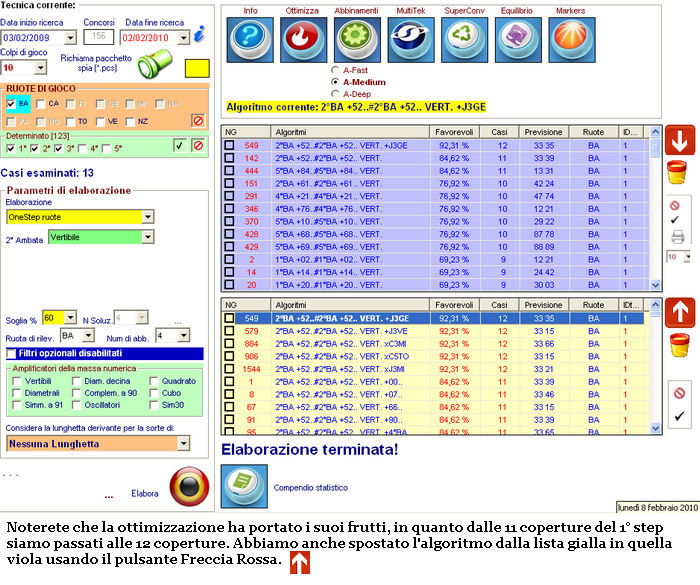Viewport: 700px width, 585px height.
Task: Open the MultiTek icon
Action: point(411,40)
